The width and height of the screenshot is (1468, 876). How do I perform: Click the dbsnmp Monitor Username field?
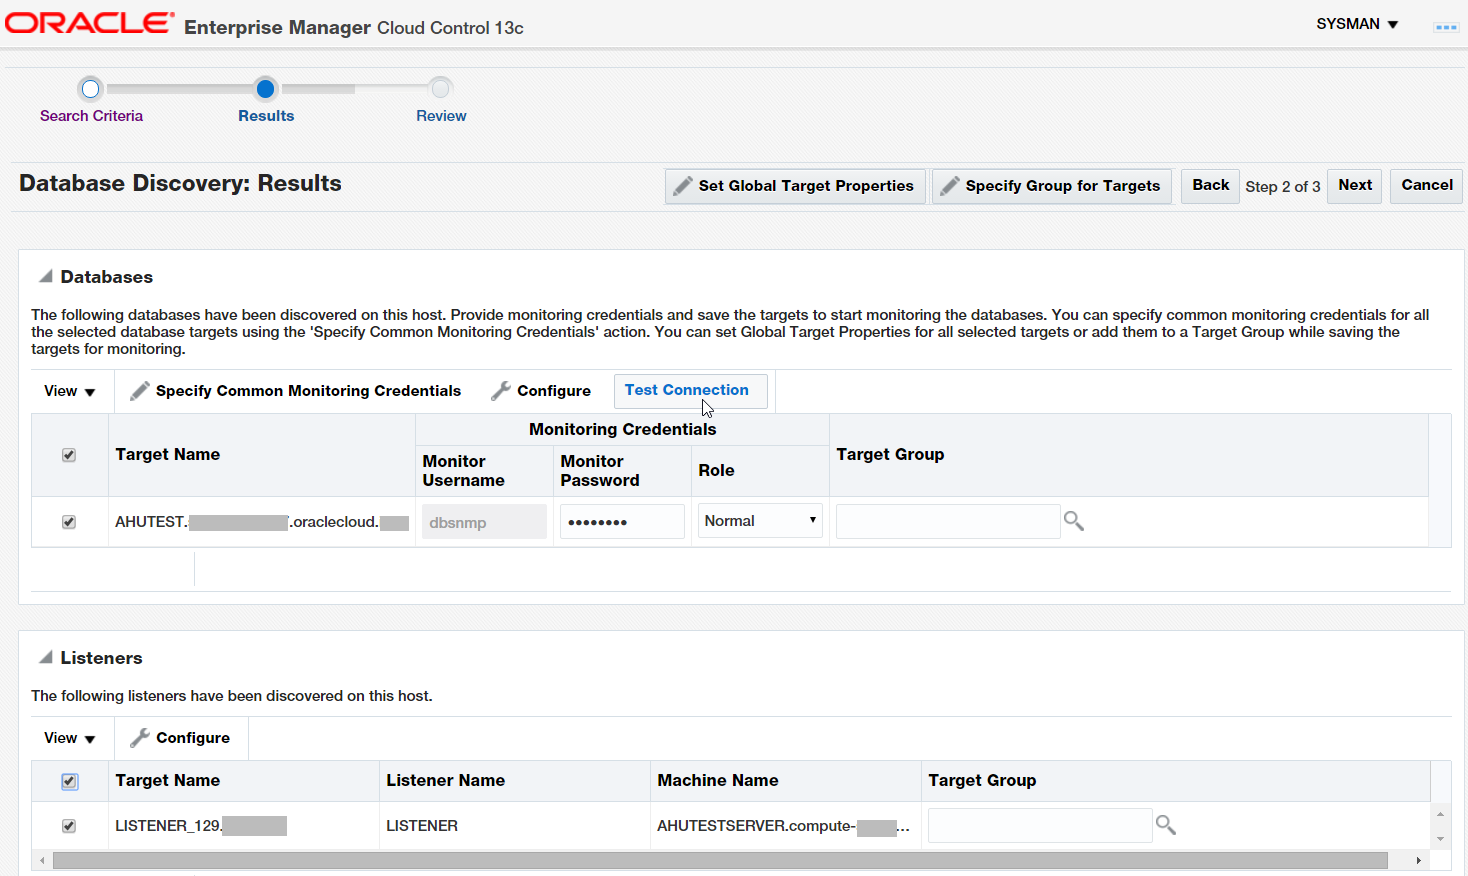click(x=484, y=521)
